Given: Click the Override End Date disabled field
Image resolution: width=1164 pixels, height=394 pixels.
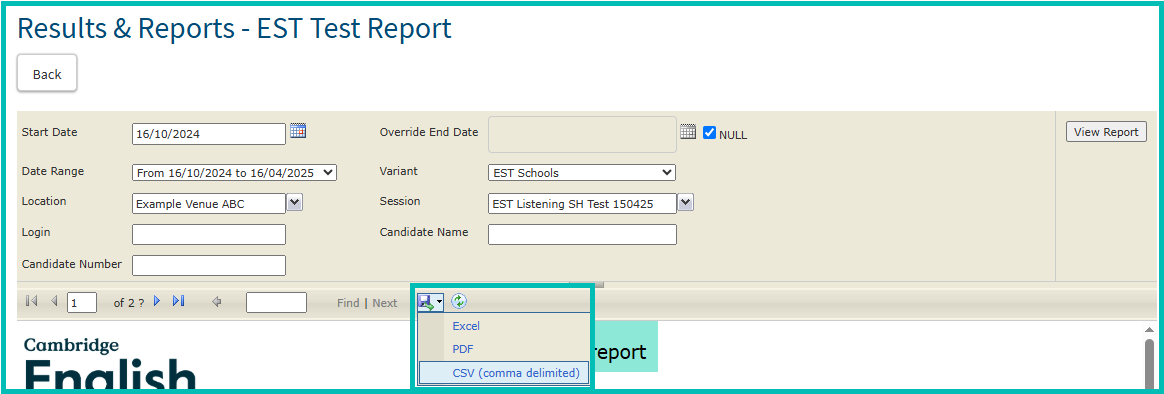Looking at the screenshot, I should 582,134.
